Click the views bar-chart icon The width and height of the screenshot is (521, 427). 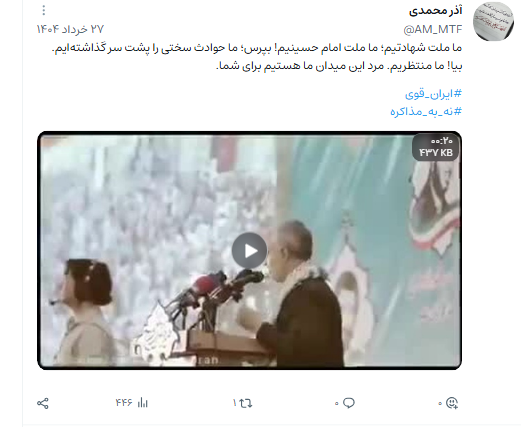point(142,403)
